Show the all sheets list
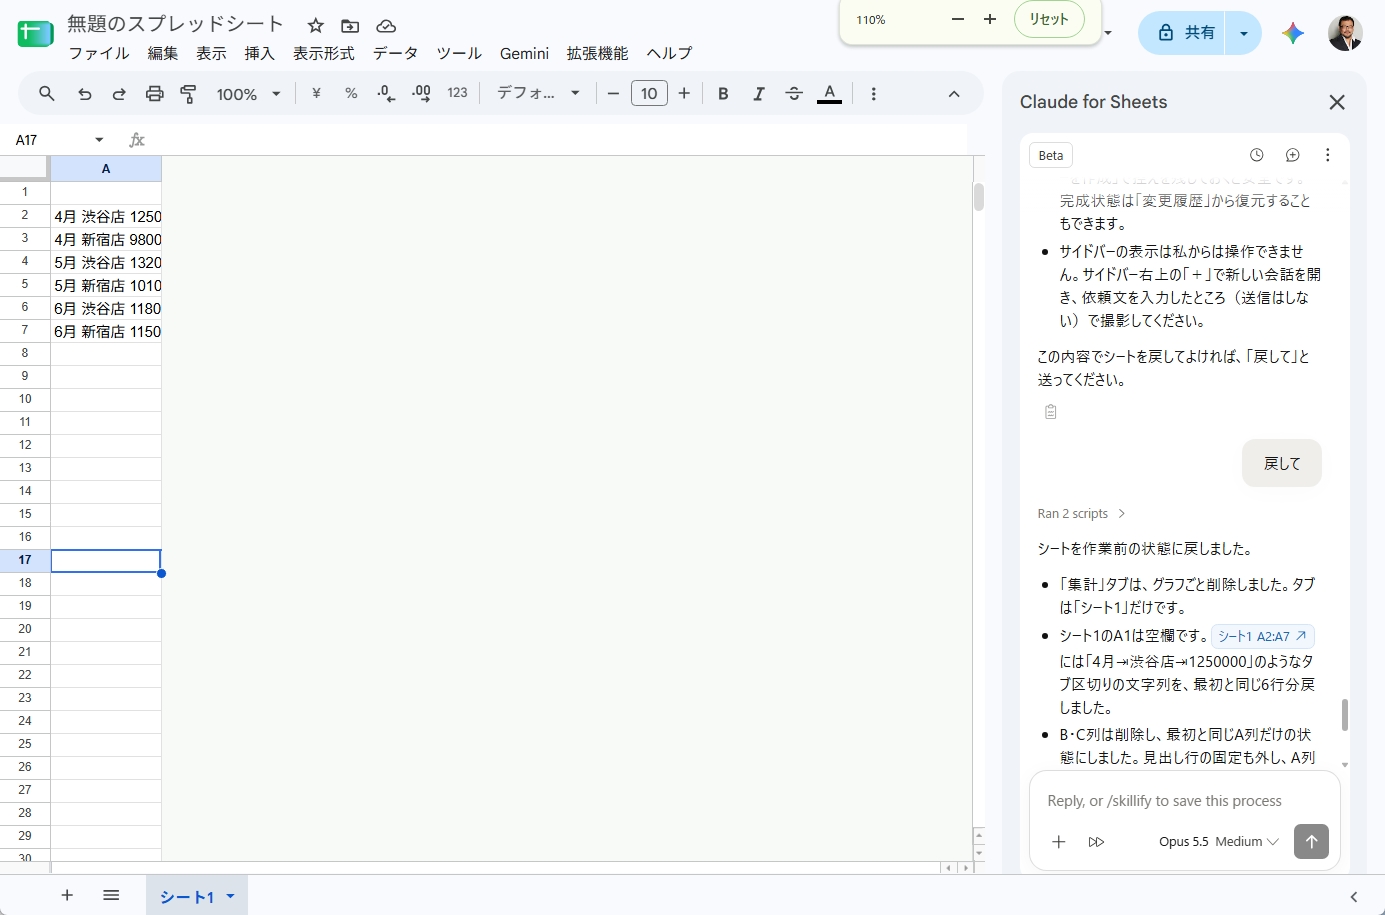 pyautogui.click(x=111, y=895)
